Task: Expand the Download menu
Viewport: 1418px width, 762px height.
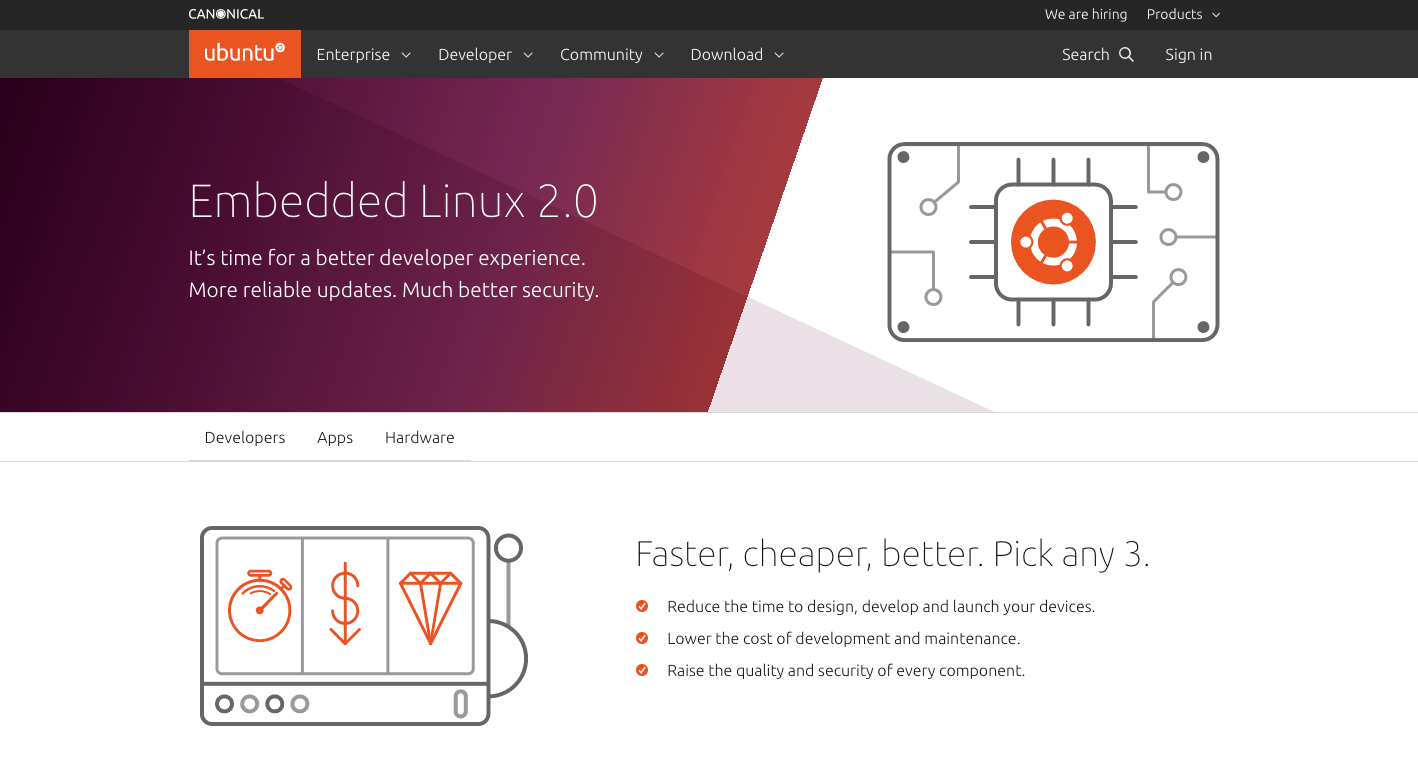Action: point(737,54)
